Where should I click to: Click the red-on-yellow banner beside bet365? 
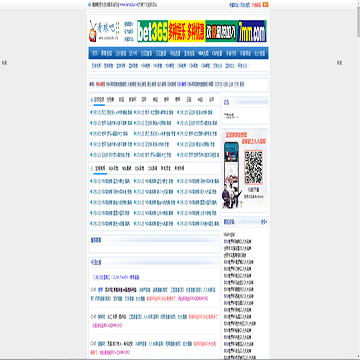click(x=186, y=31)
